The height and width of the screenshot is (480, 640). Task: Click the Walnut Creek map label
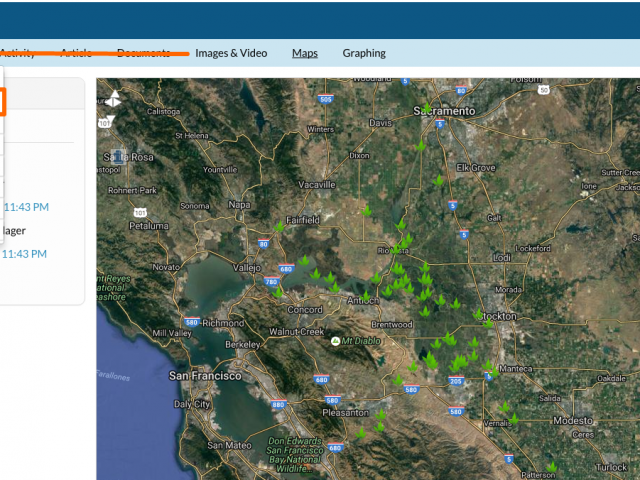(296, 332)
